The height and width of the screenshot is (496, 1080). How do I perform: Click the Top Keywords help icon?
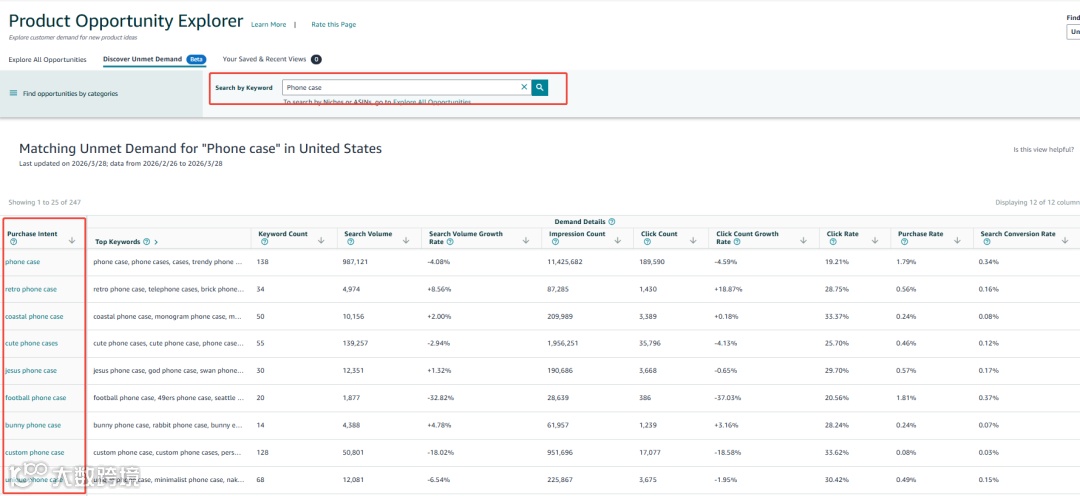[146, 242]
